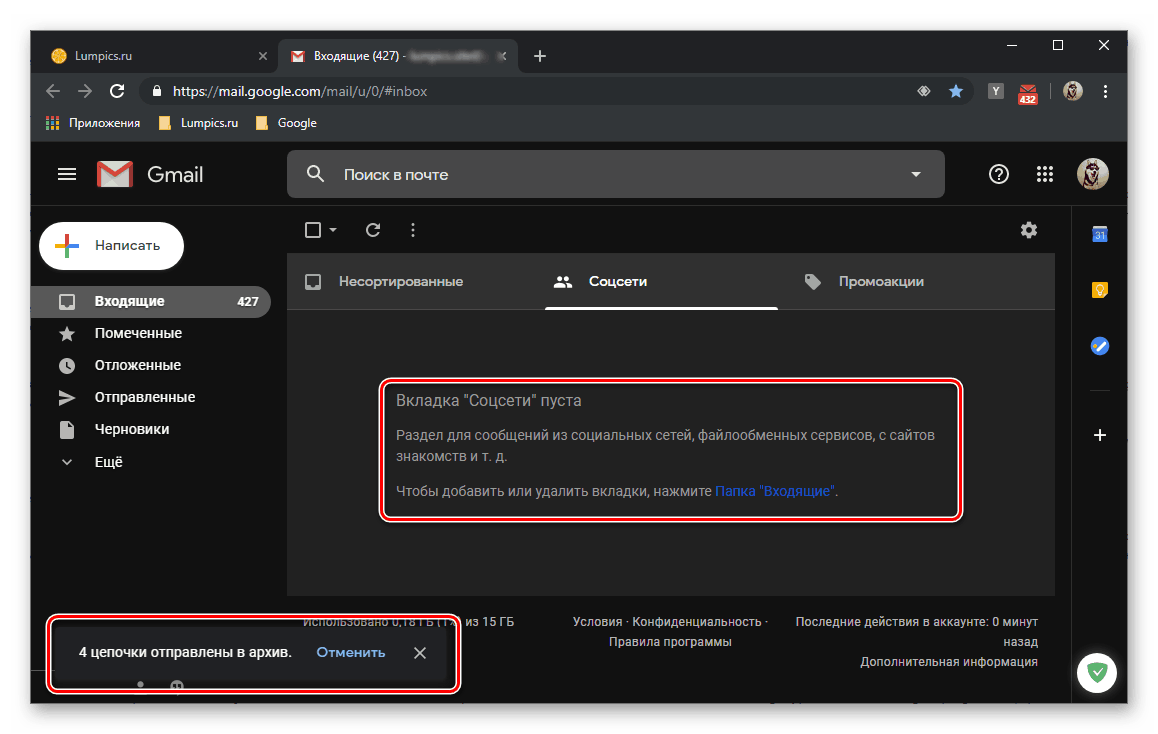The width and height of the screenshot is (1158, 734).
Task: Open the Приложения bookmarks shortcut
Action: 93,123
